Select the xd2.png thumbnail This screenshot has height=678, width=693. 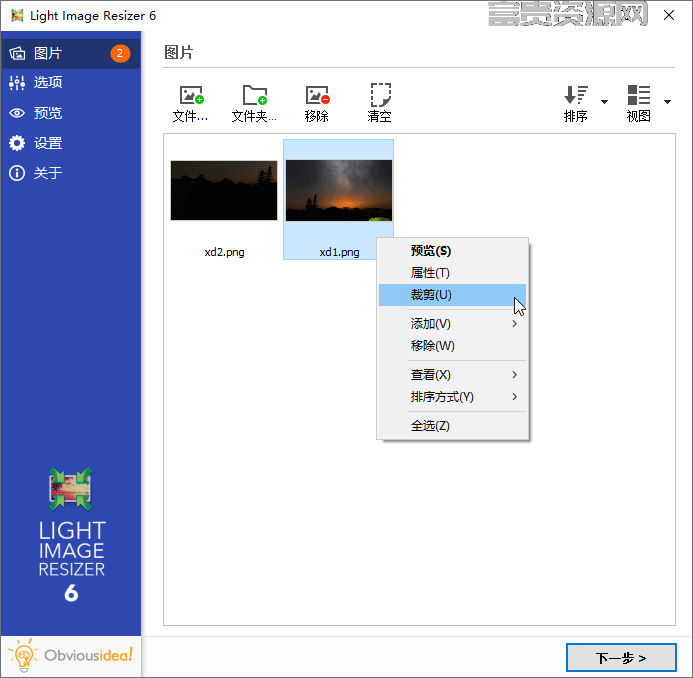pyautogui.click(x=224, y=190)
